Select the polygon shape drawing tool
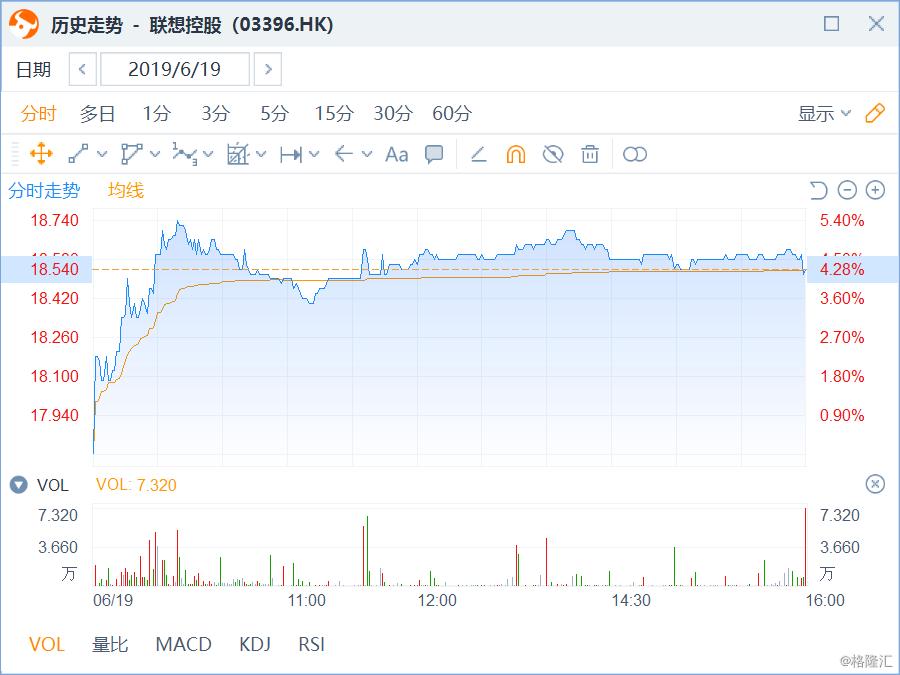900x675 pixels. coord(131,154)
